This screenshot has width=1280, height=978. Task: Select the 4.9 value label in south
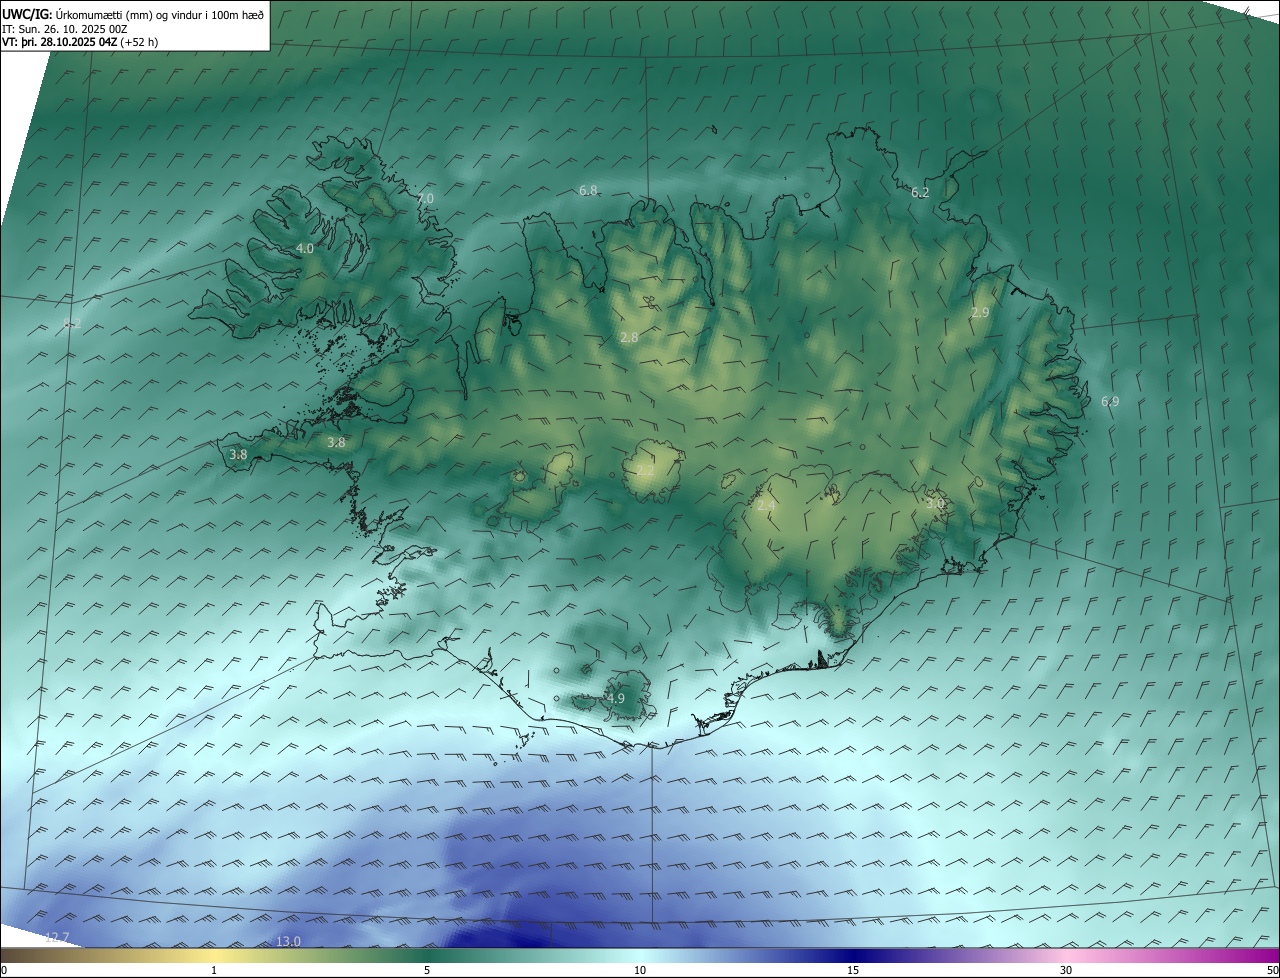615,699
